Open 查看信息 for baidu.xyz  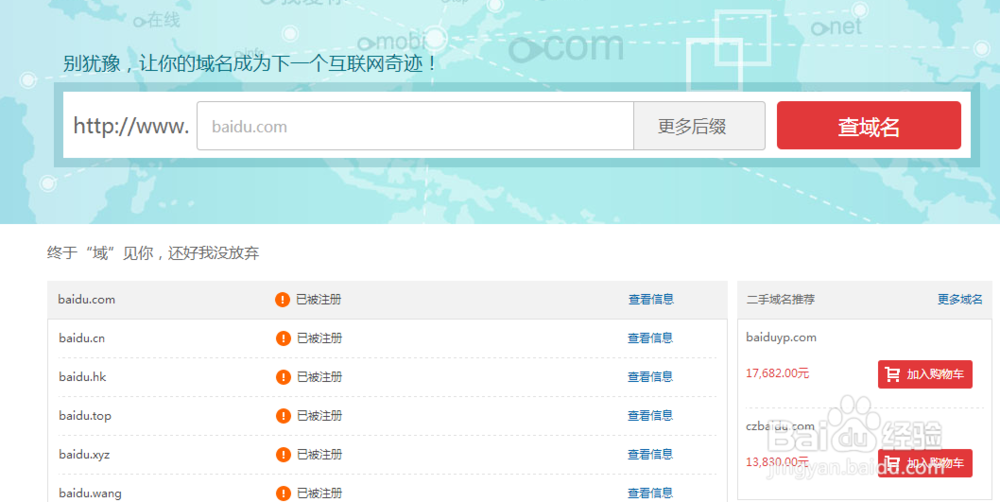click(650, 455)
